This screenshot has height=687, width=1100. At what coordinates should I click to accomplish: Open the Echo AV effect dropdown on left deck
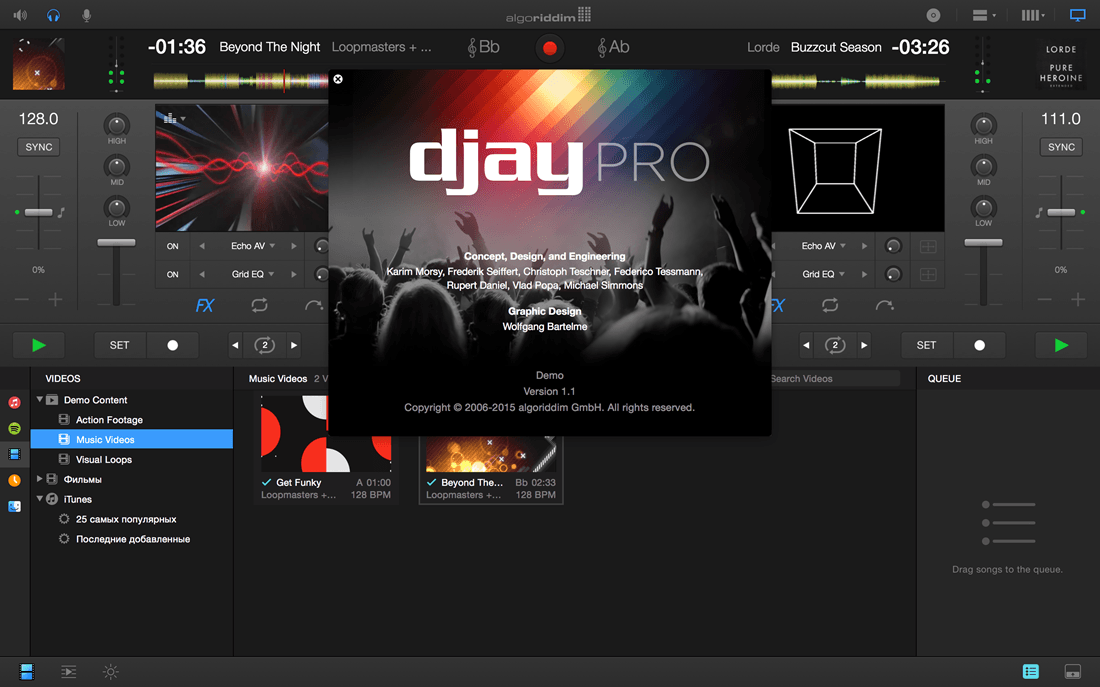[253, 246]
